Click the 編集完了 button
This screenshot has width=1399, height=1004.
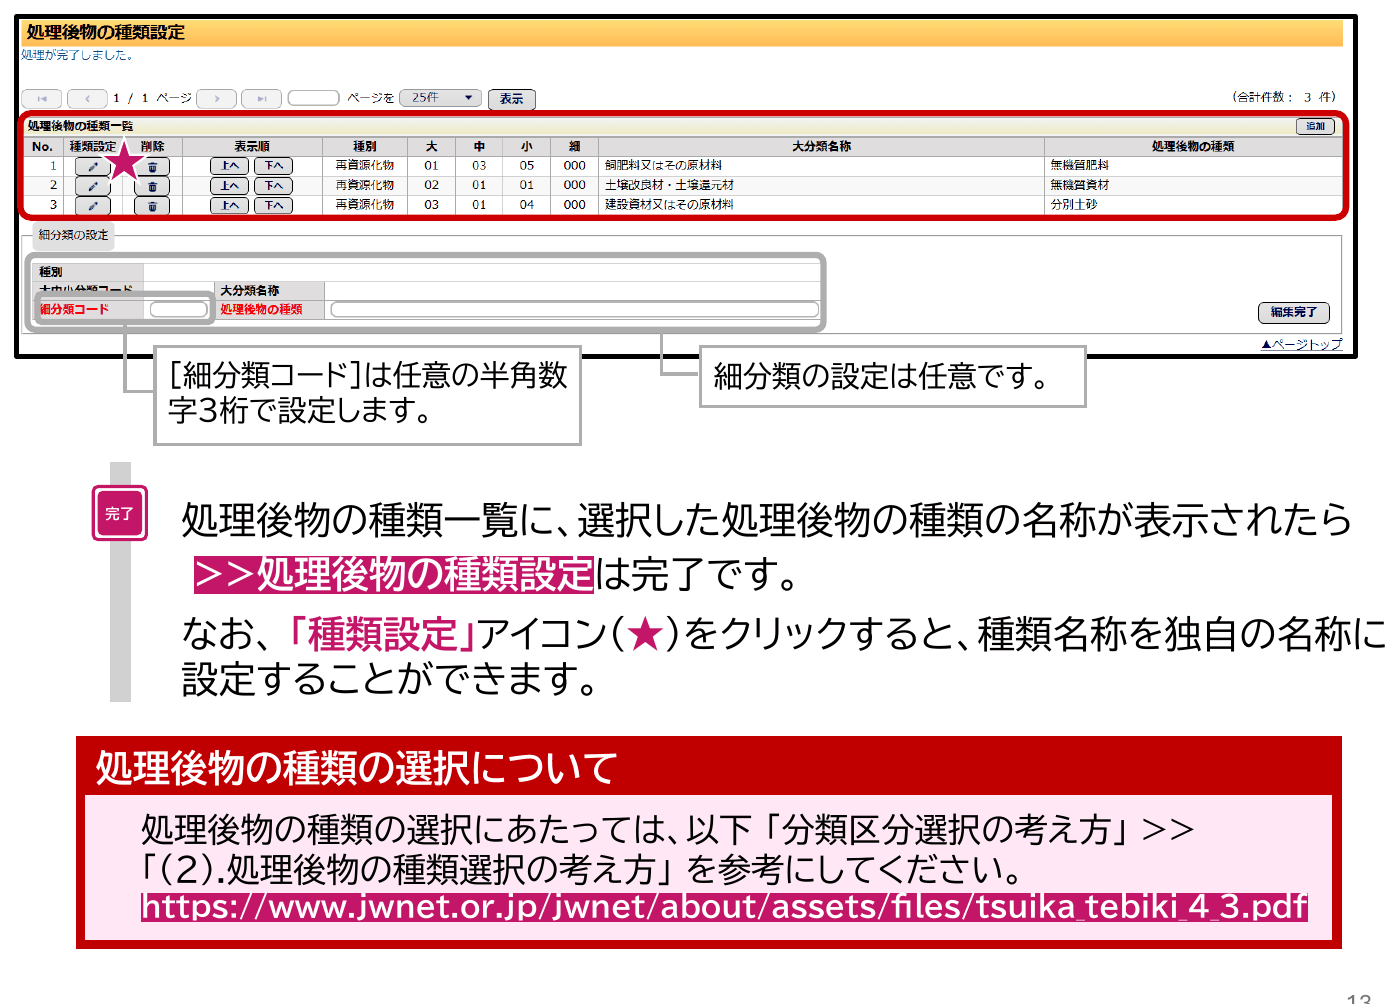coord(1294,312)
